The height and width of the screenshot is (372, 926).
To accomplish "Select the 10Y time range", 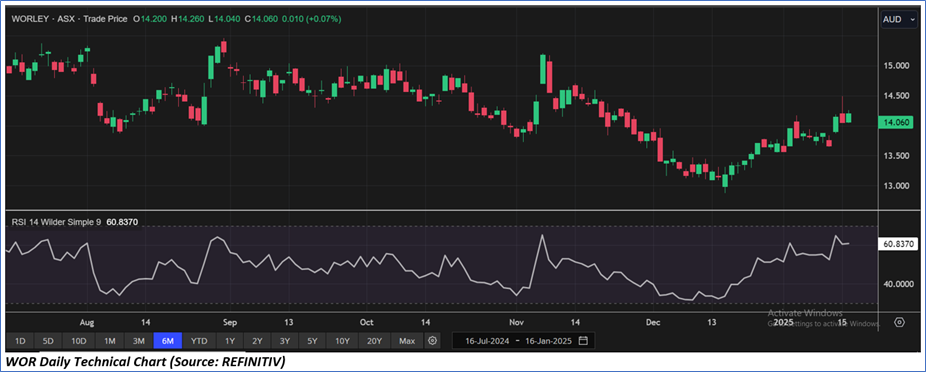I will [x=342, y=341].
